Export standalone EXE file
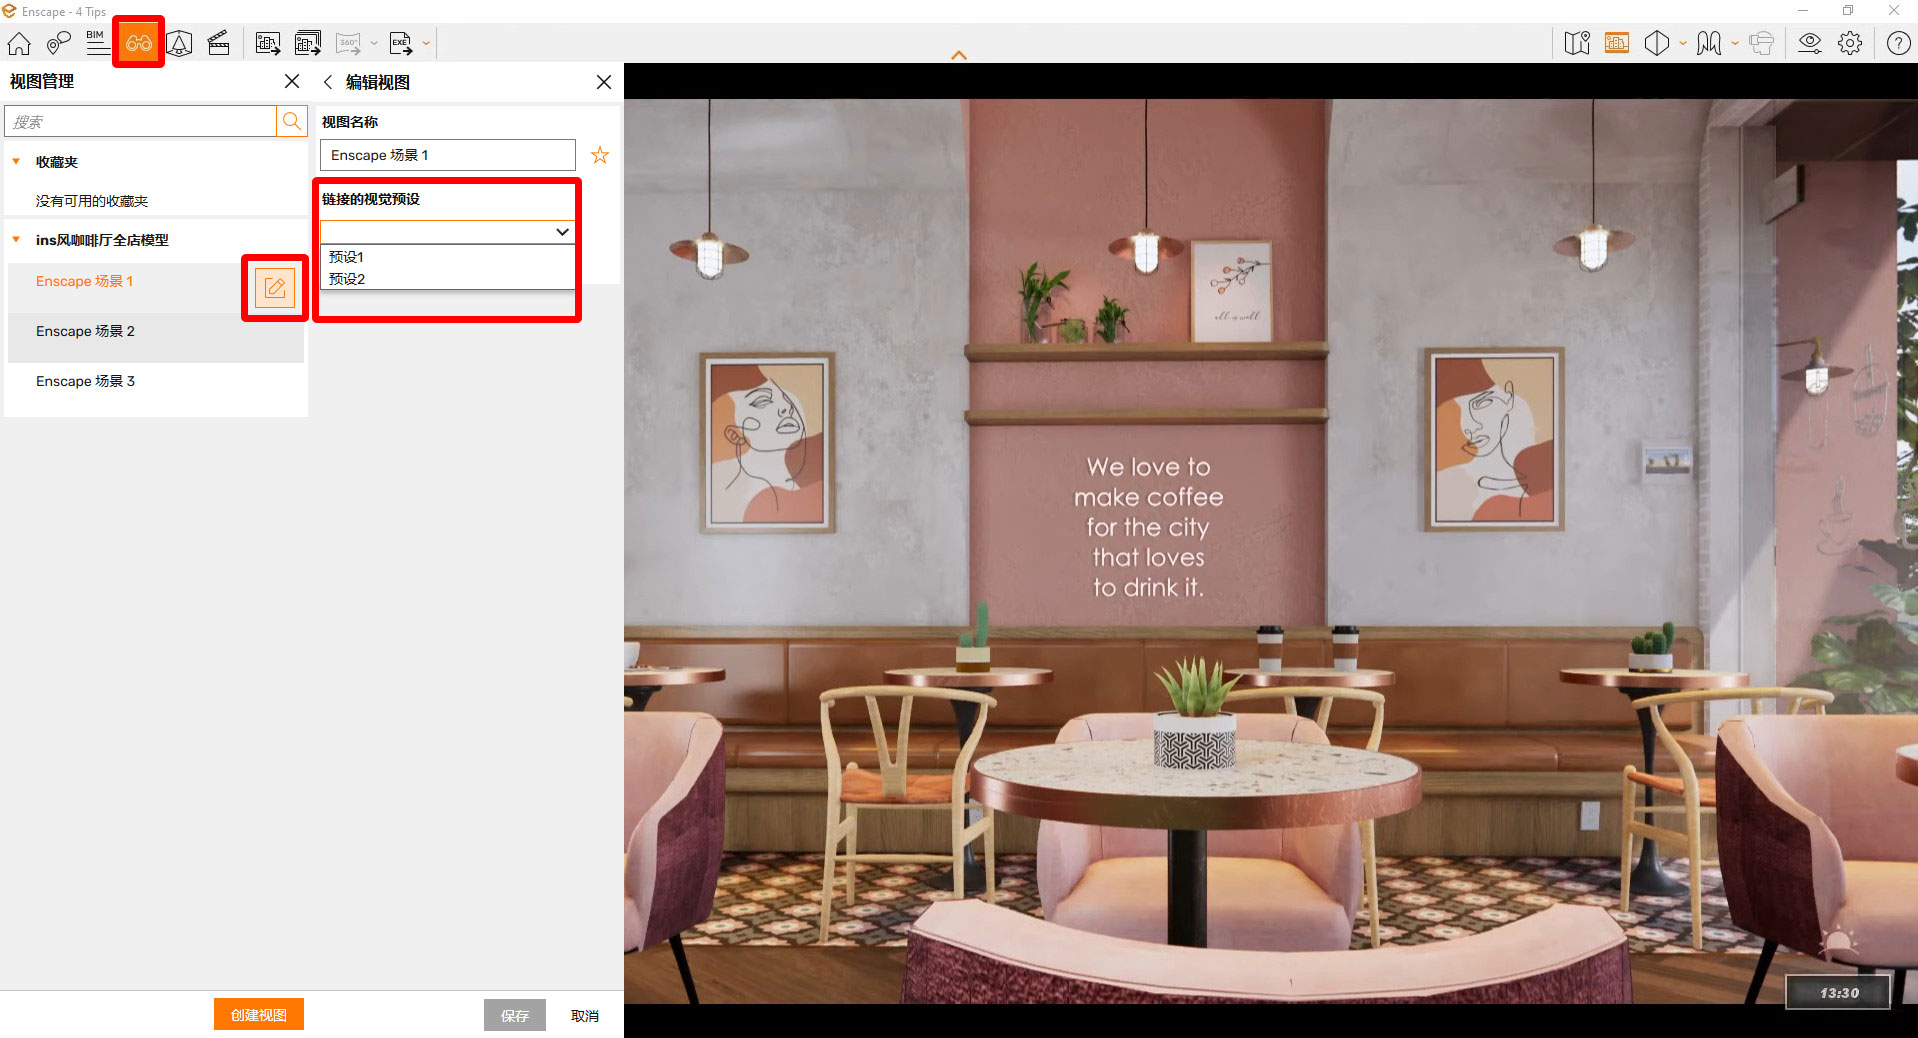This screenshot has height=1038, width=1918. (401, 43)
